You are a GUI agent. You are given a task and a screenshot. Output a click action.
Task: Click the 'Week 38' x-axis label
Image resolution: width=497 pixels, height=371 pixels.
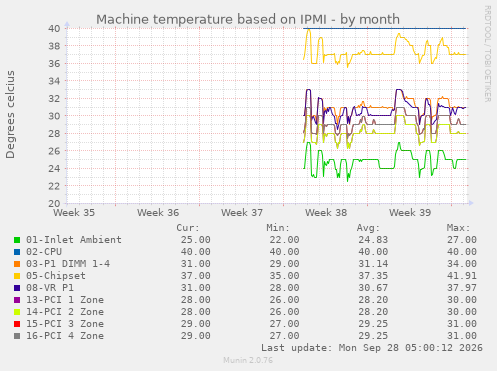tap(326, 213)
